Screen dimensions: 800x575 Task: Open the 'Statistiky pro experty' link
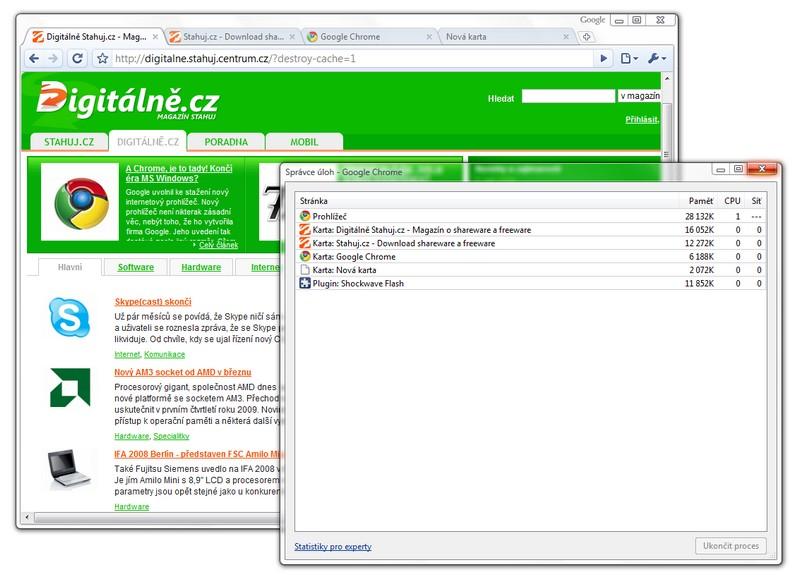point(333,546)
